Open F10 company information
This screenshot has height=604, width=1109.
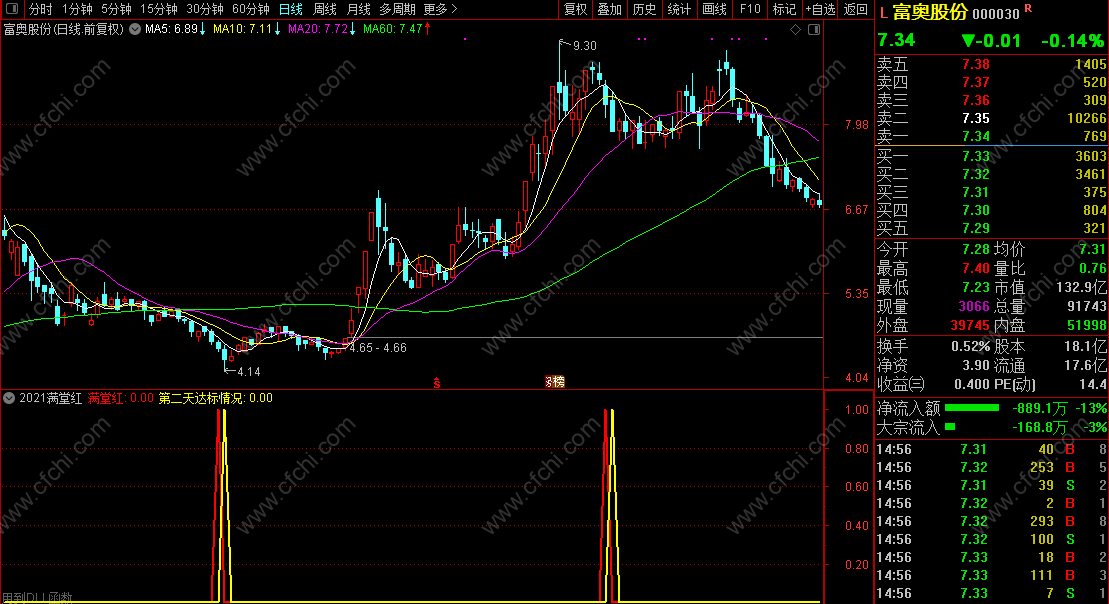click(750, 9)
